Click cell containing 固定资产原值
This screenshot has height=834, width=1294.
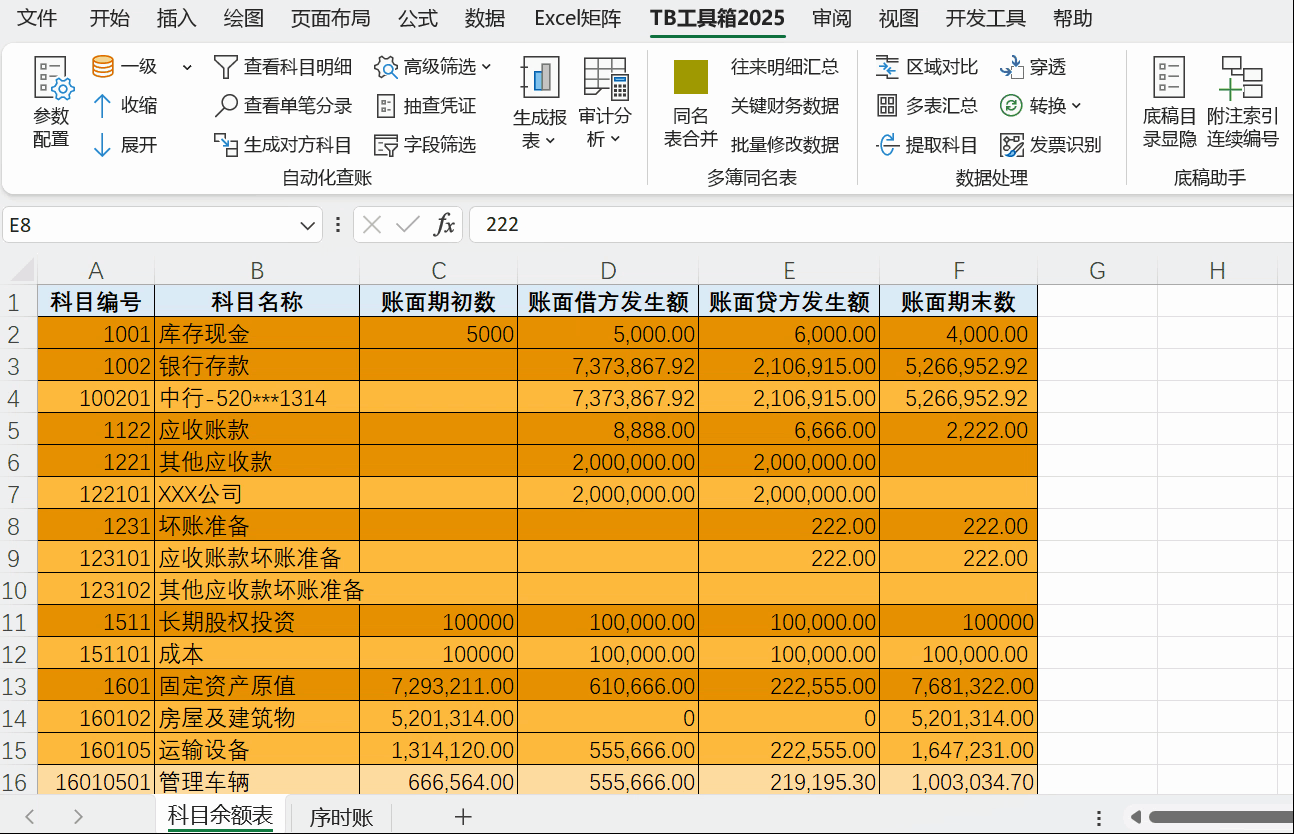(257, 686)
